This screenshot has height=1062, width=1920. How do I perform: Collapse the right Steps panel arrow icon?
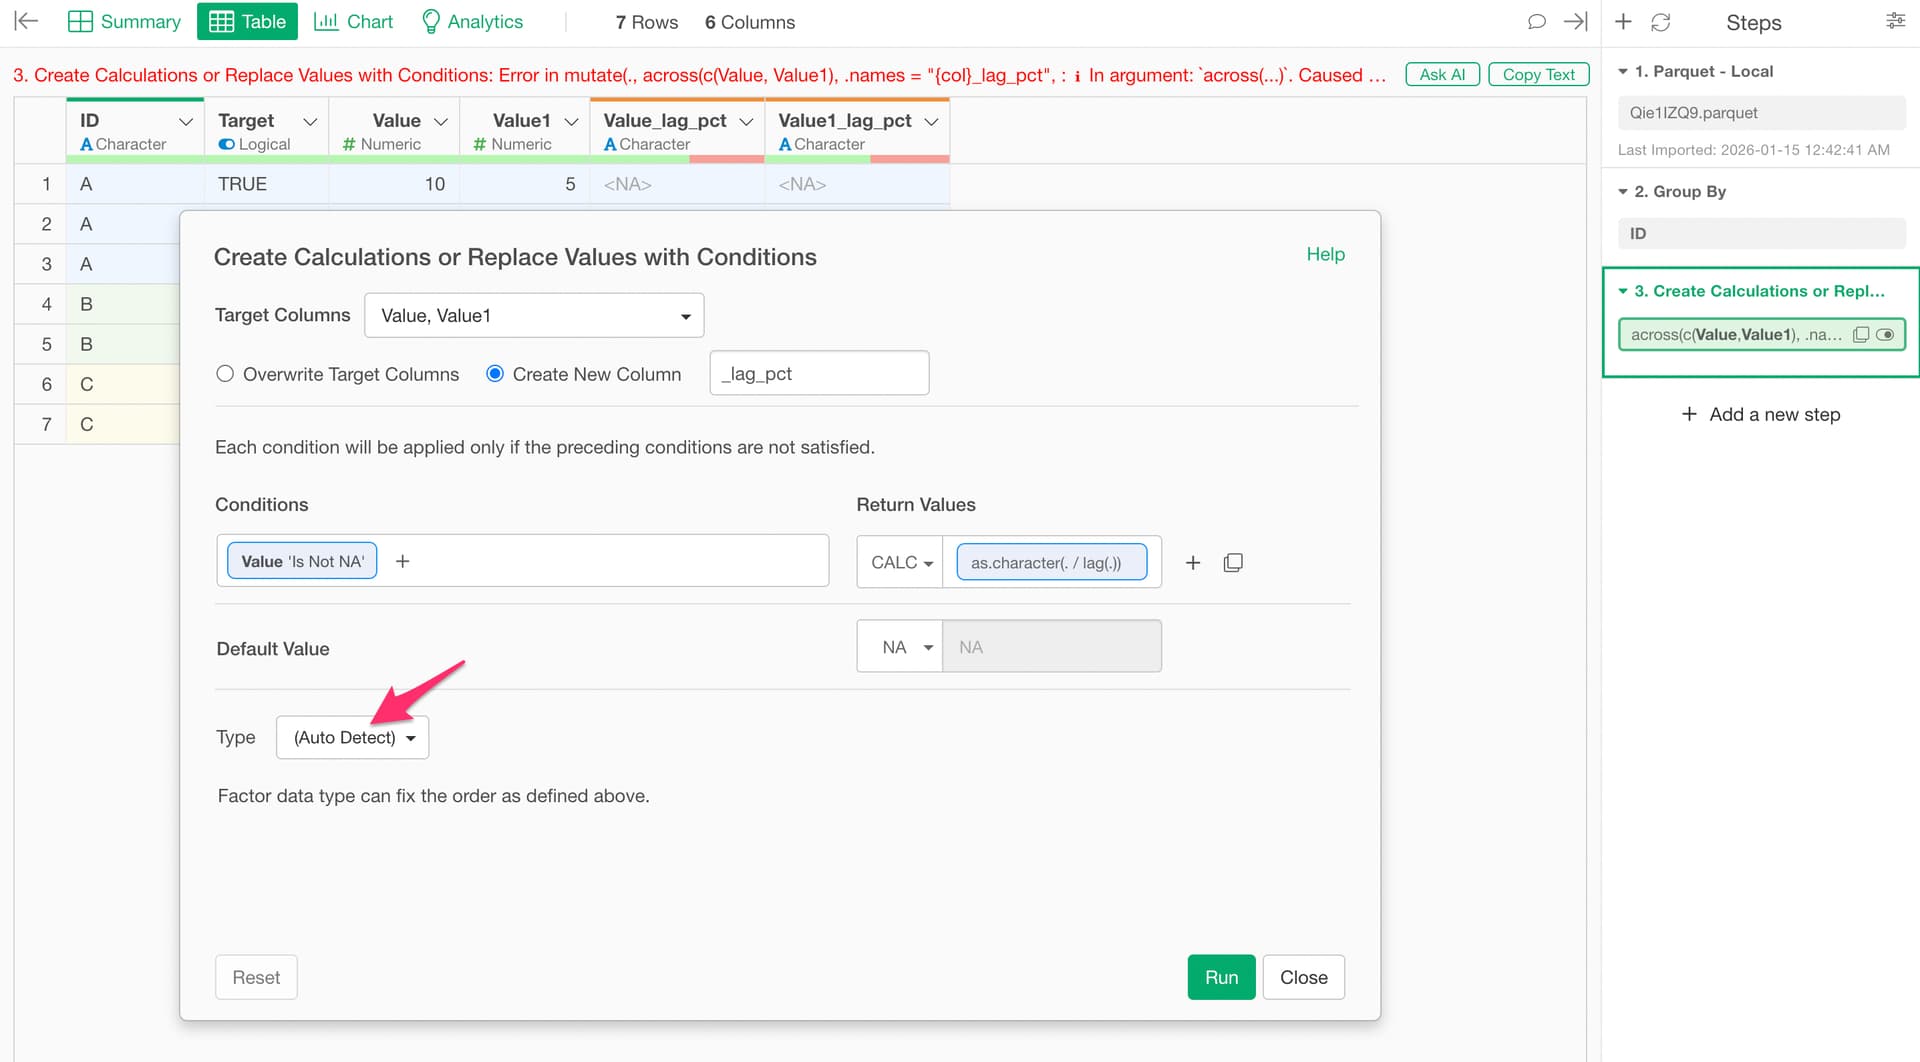(x=1576, y=22)
